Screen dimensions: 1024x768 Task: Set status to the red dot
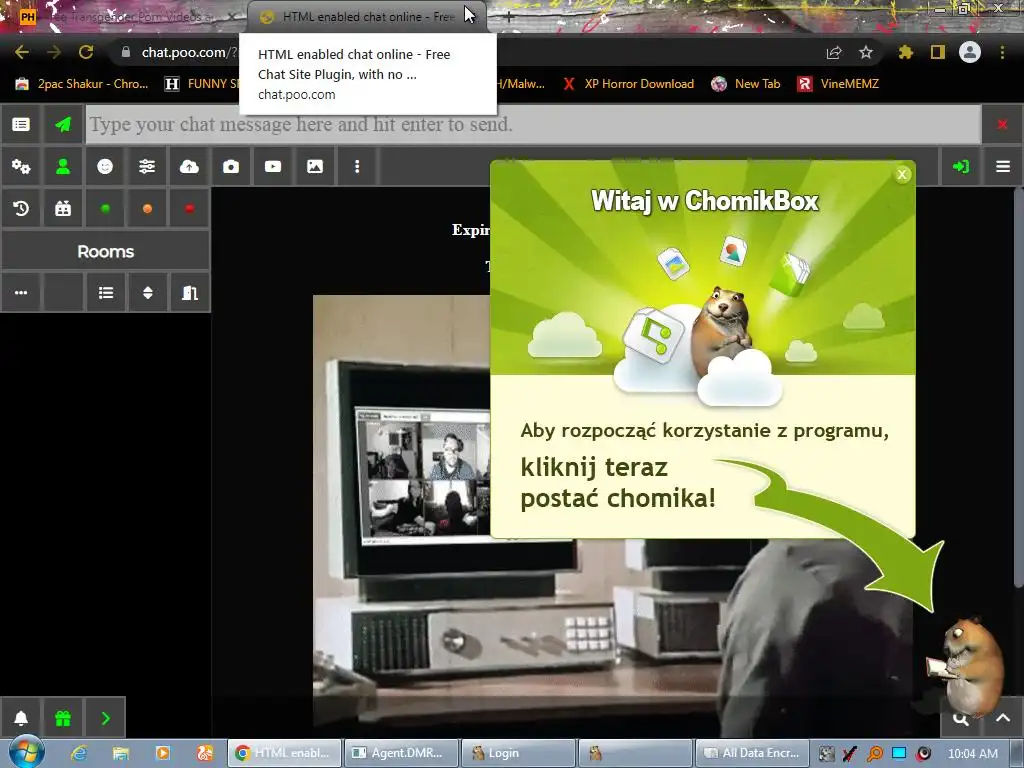coord(189,209)
